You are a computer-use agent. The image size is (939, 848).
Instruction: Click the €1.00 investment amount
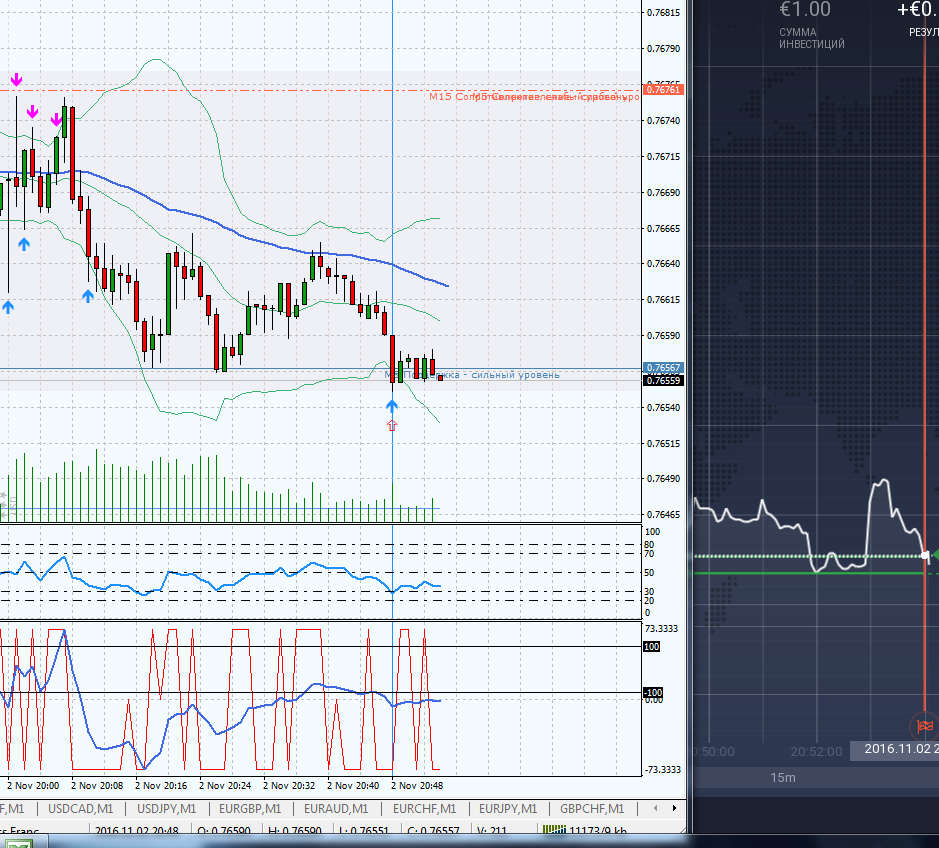(805, 10)
